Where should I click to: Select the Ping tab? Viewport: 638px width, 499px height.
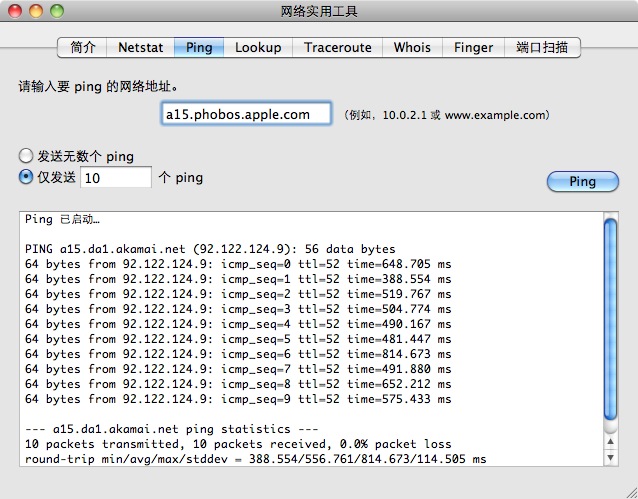coord(199,48)
